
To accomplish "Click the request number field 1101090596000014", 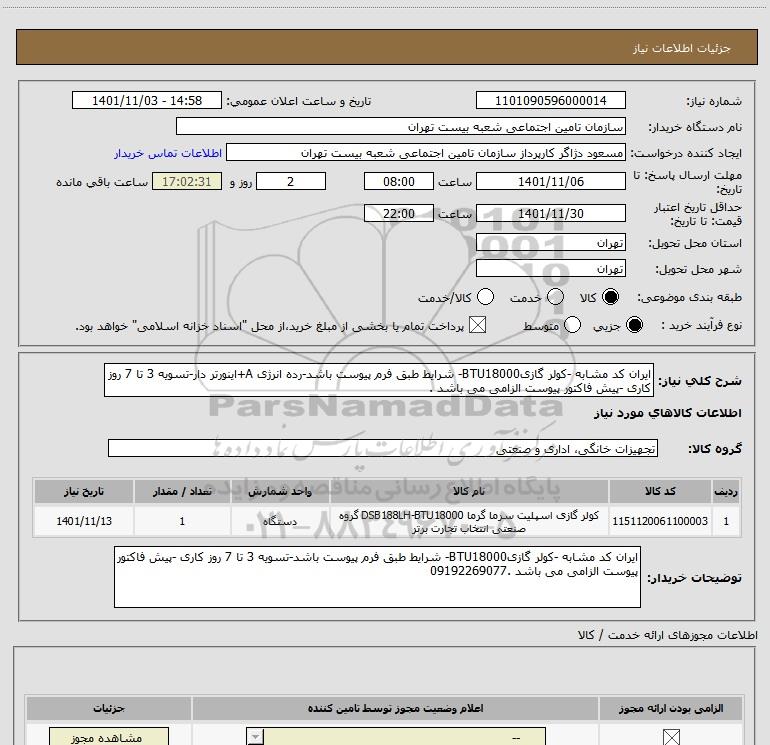I will coord(550,101).
